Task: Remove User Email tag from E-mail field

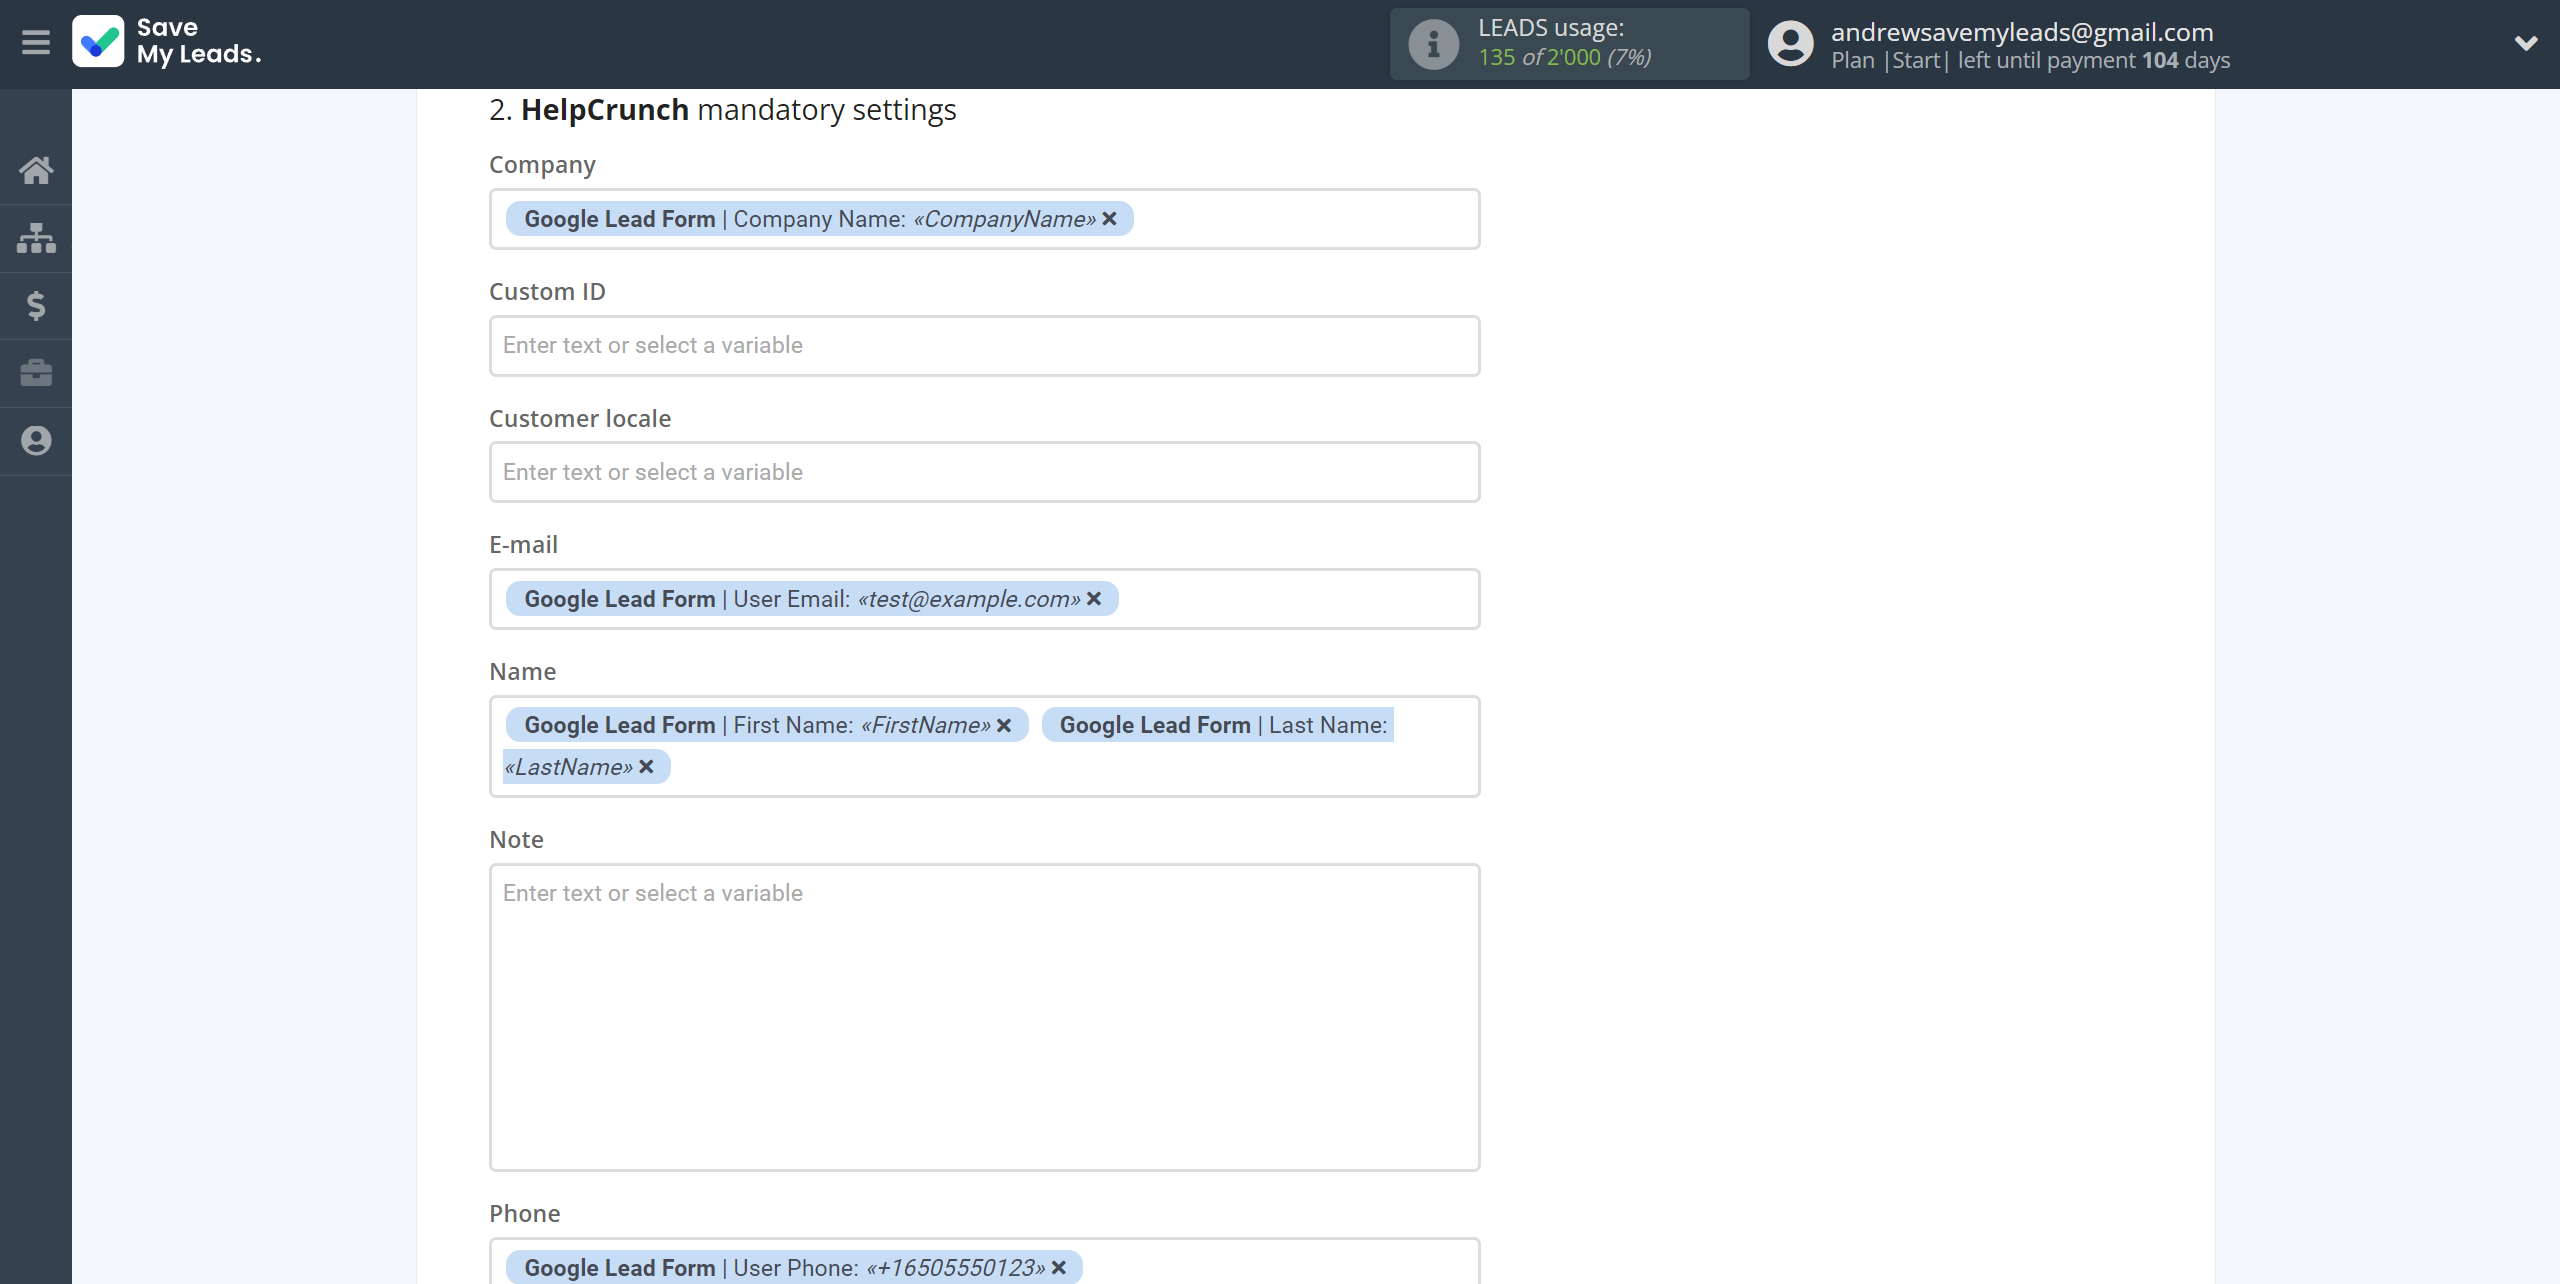Action: click(1097, 598)
